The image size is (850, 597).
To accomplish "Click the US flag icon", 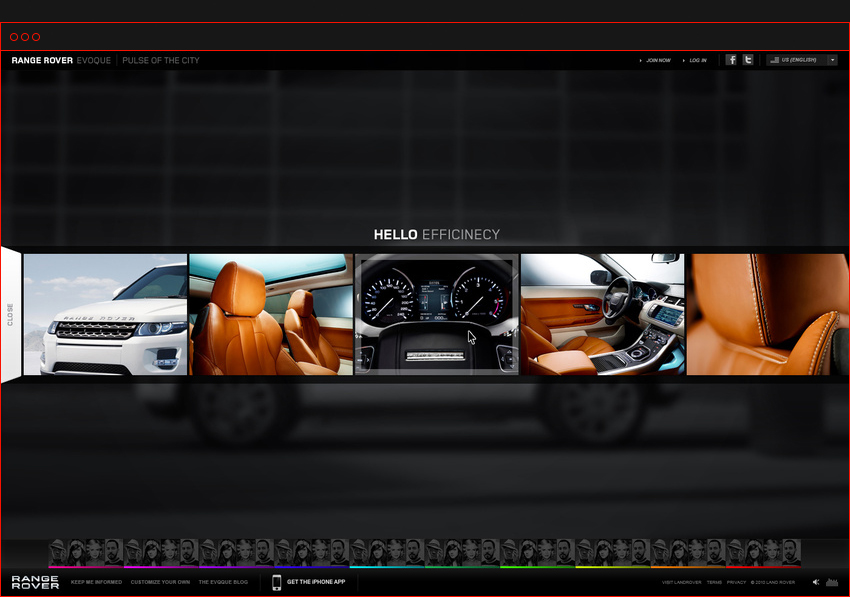I will point(774,60).
